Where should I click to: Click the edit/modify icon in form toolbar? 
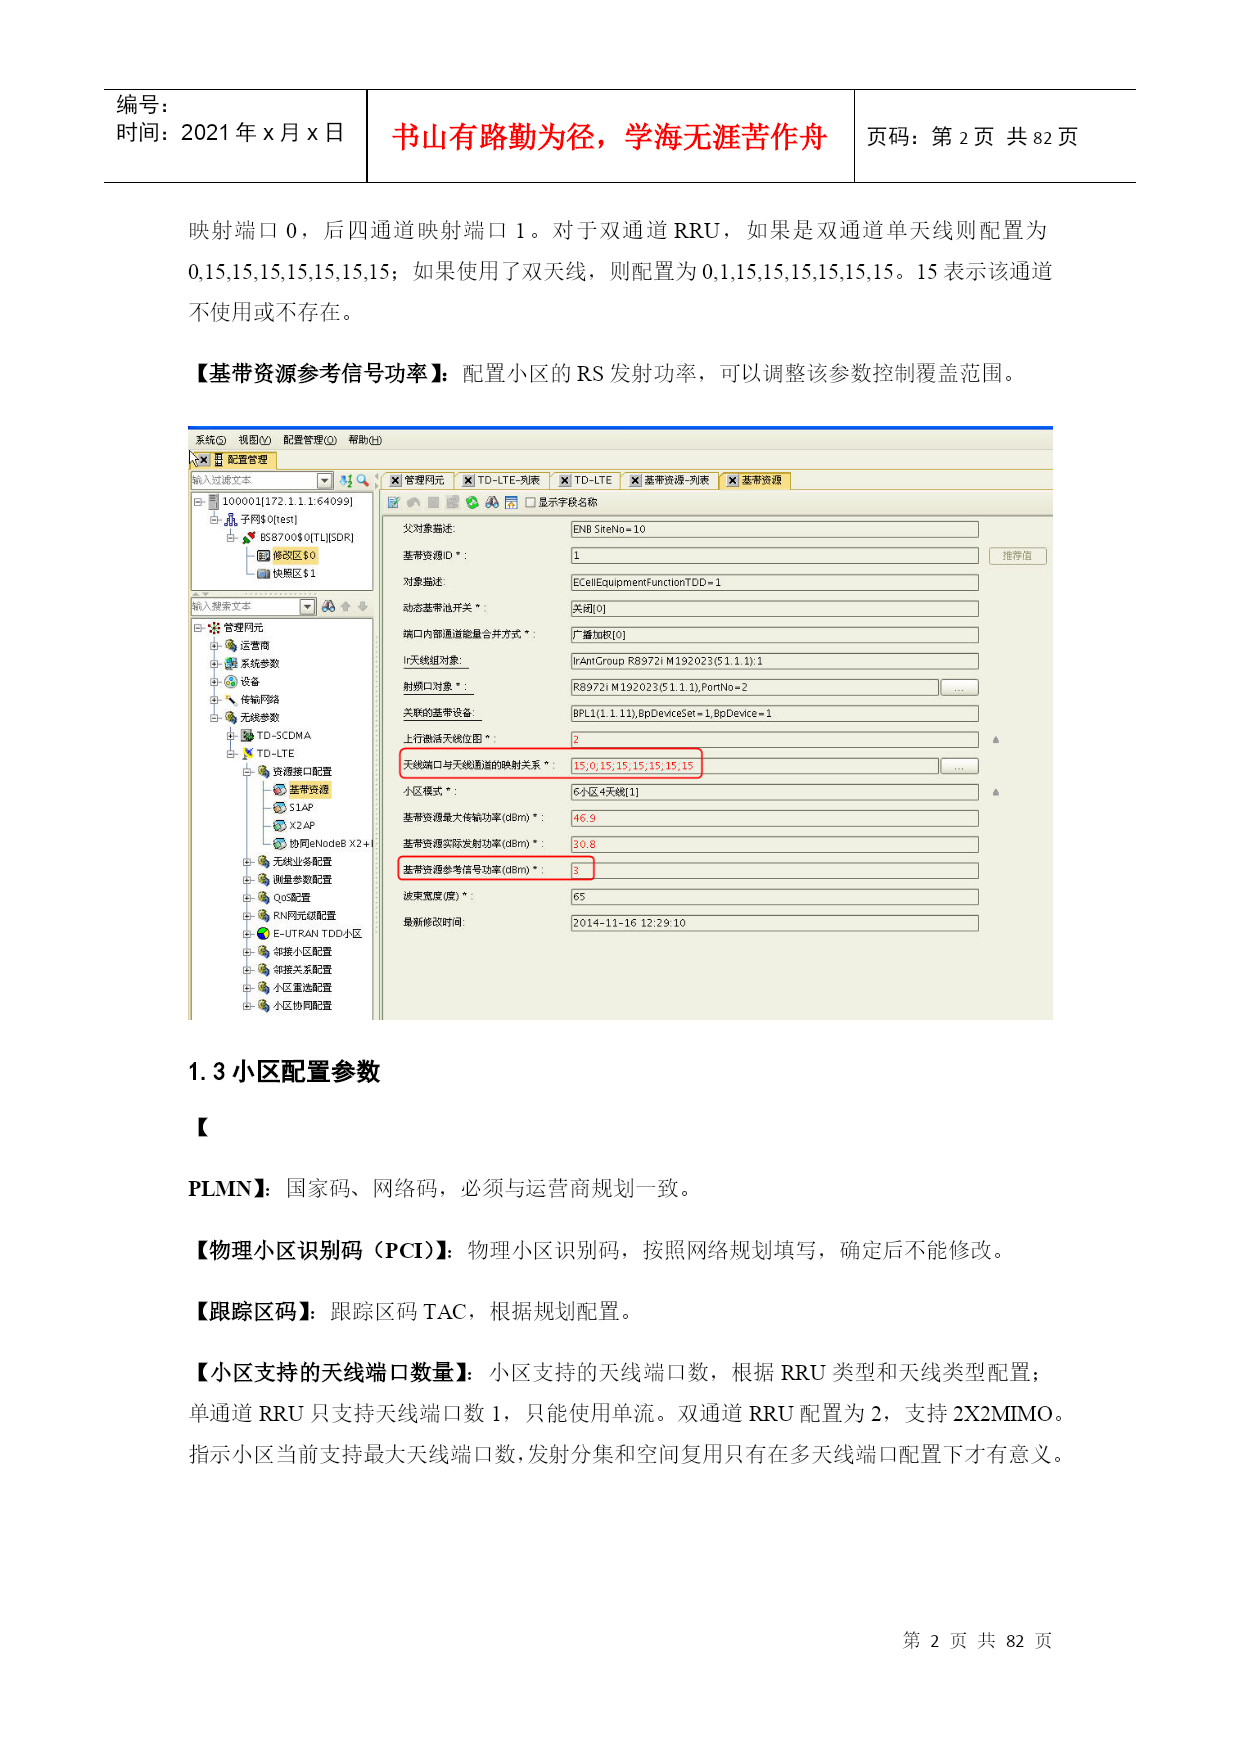click(x=394, y=503)
